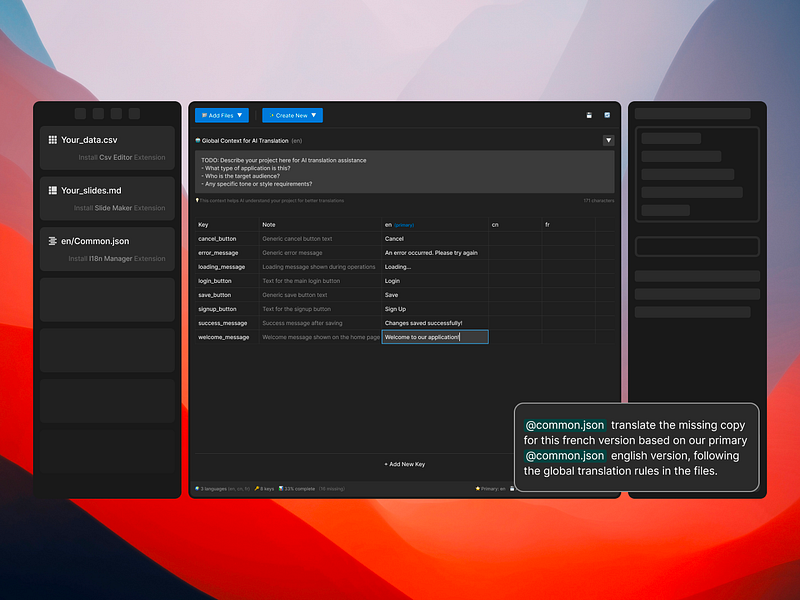Screen dimensions: 800x600
Task: Click the 'Save' English value cell
Action: (435, 295)
